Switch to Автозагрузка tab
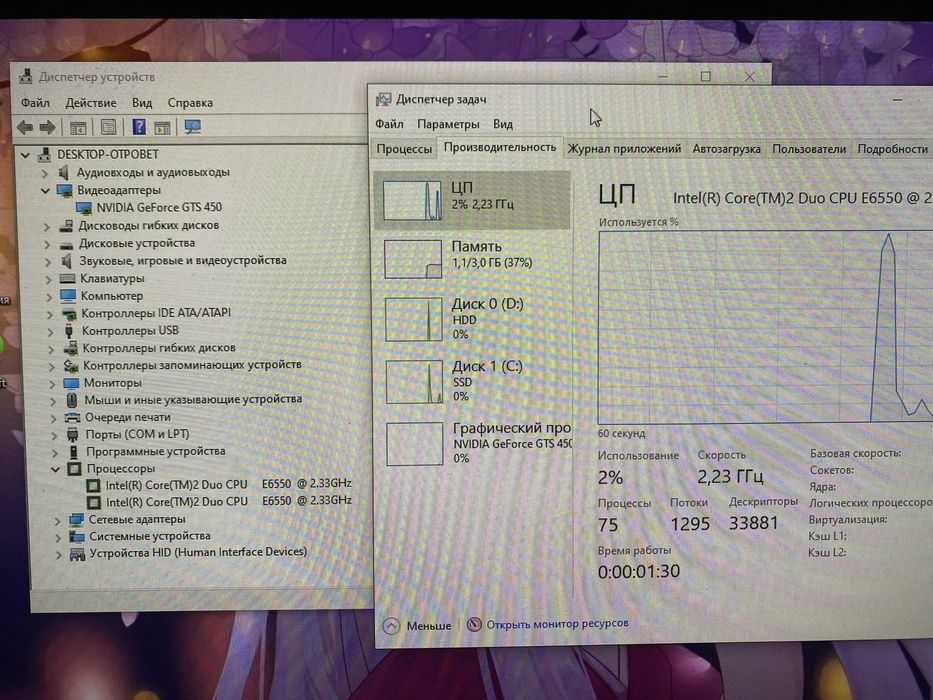 pyautogui.click(x=726, y=149)
